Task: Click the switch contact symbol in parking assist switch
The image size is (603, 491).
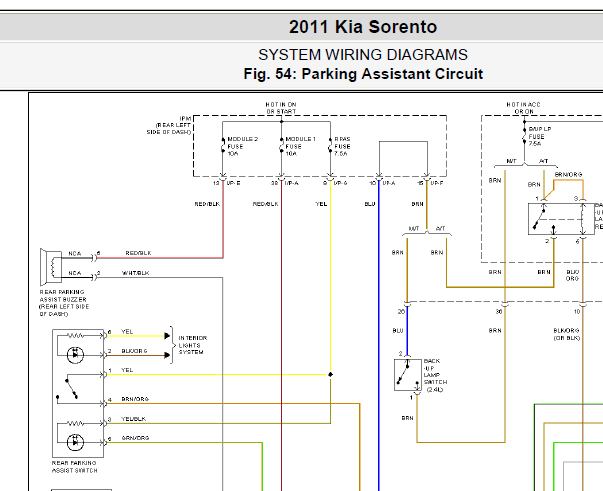Action: pyautogui.click(x=72, y=389)
